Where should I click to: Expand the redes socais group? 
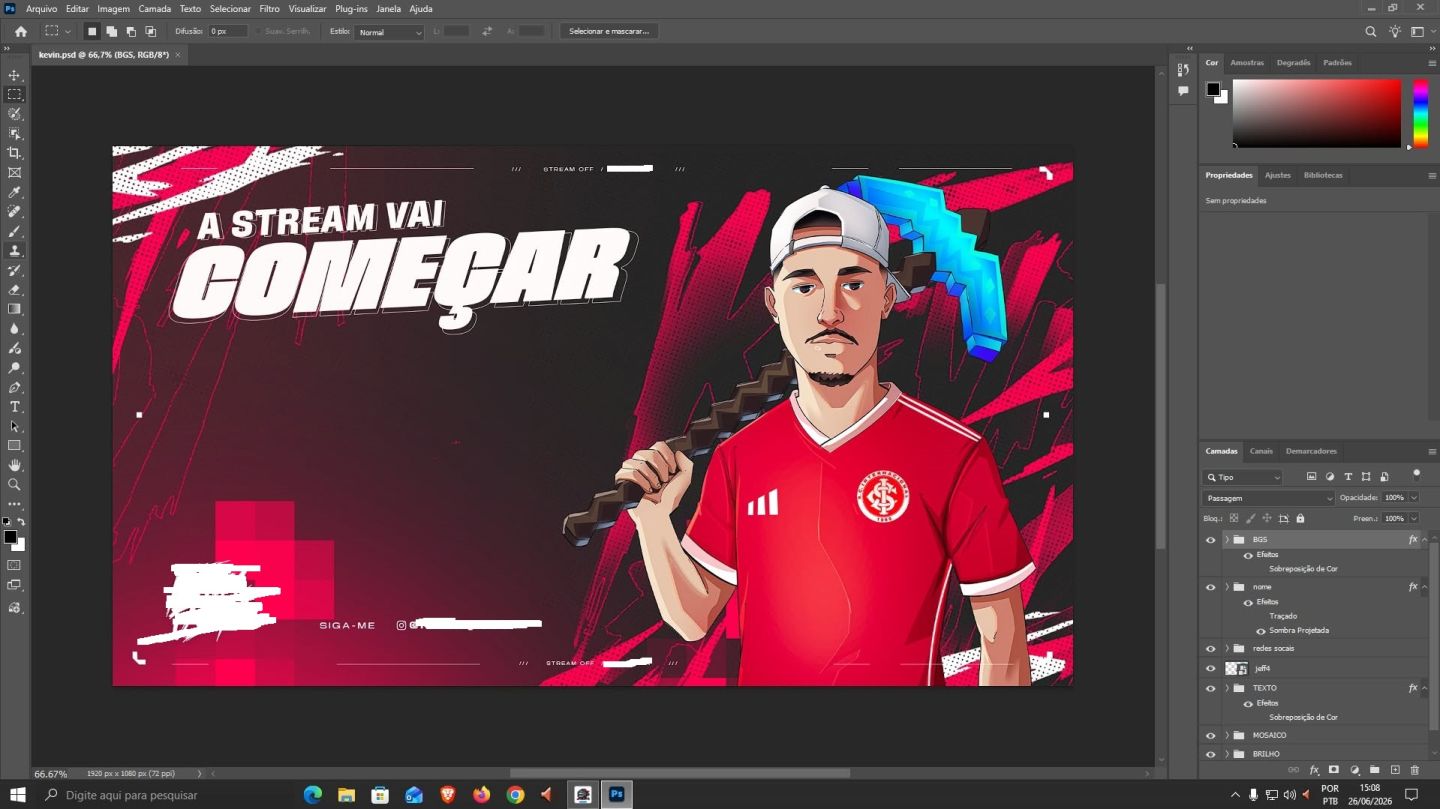point(1227,649)
